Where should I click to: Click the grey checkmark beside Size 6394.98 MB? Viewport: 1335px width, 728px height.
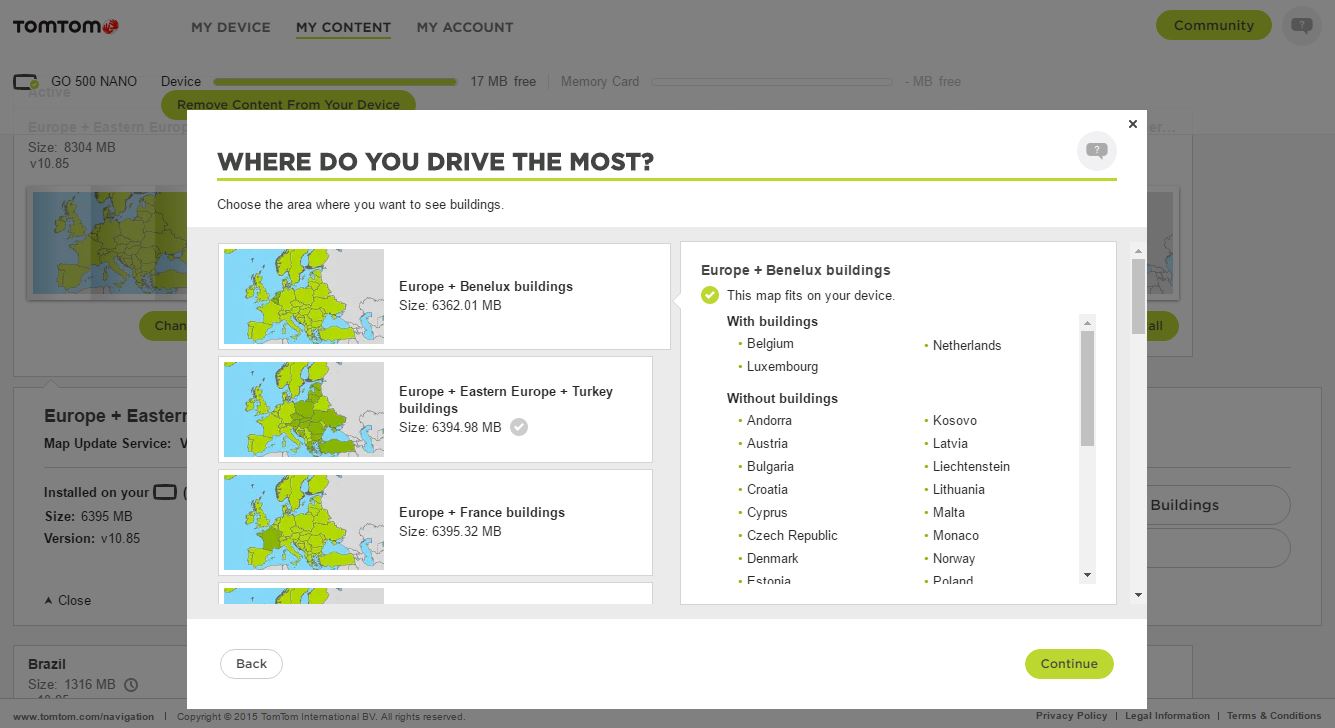pyautogui.click(x=518, y=427)
